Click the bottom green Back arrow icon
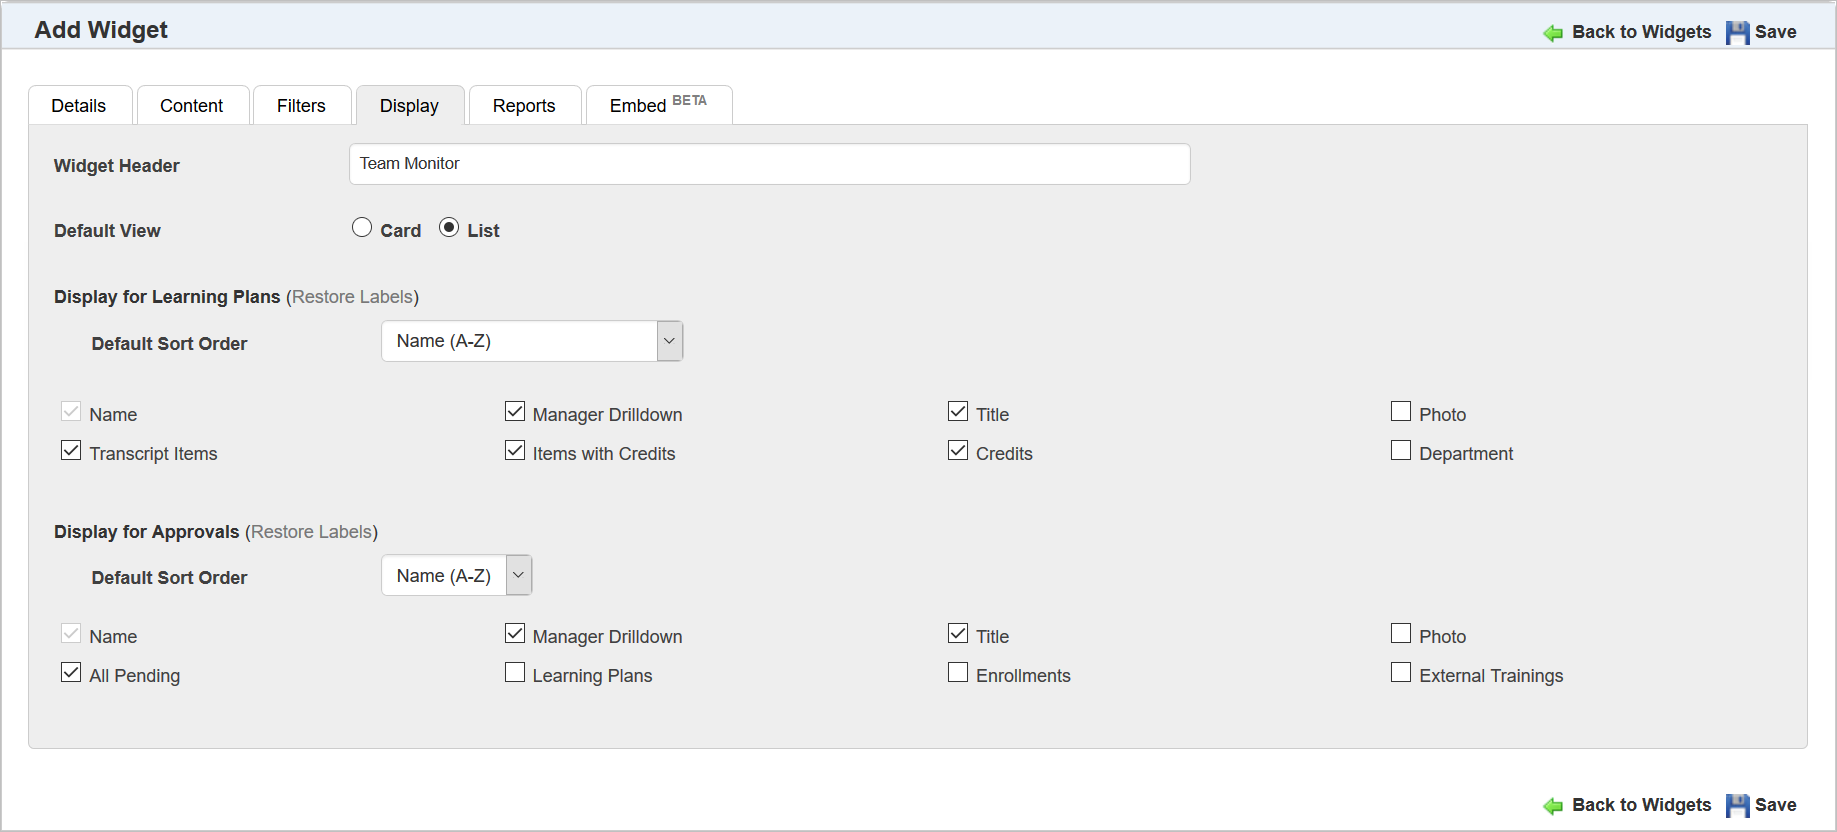The width and height of the screenshot is (1837, 832). tap(1553, 806)
